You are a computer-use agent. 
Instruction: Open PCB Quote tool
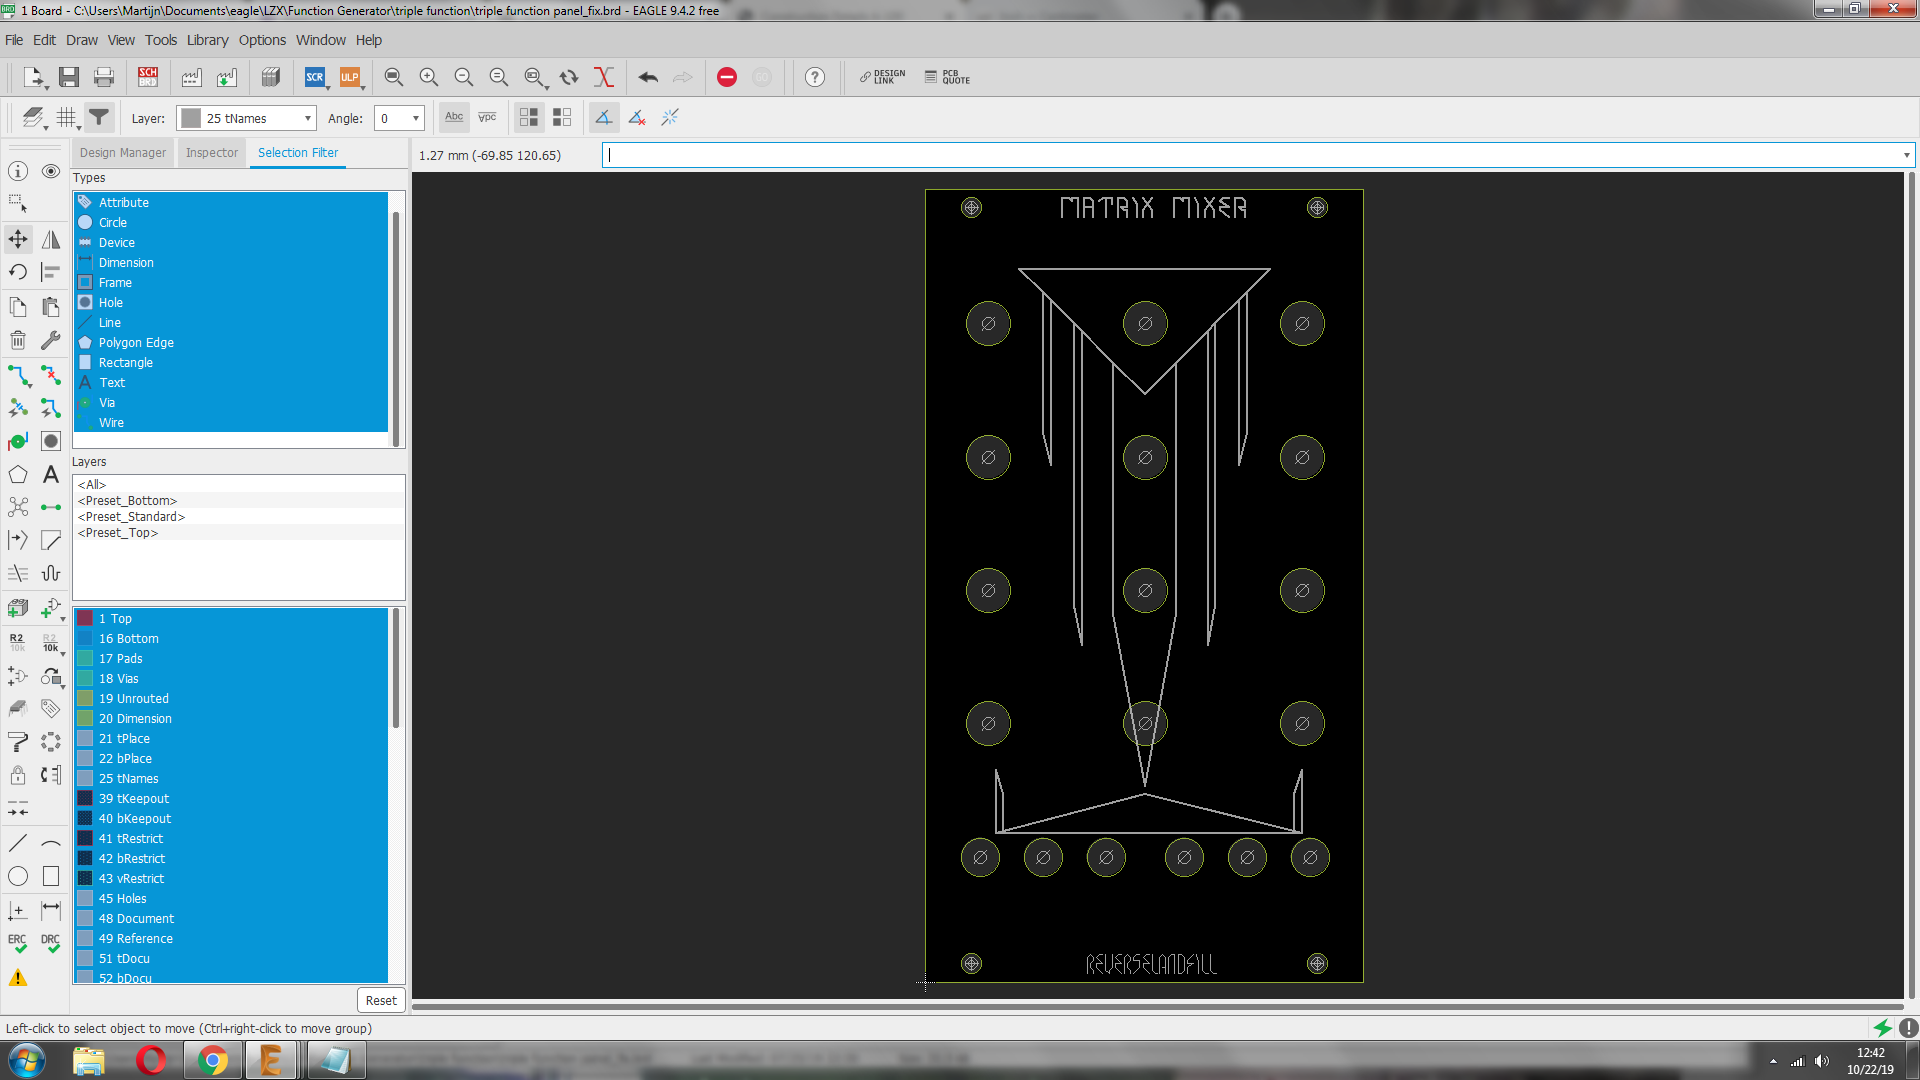(947, 77)
